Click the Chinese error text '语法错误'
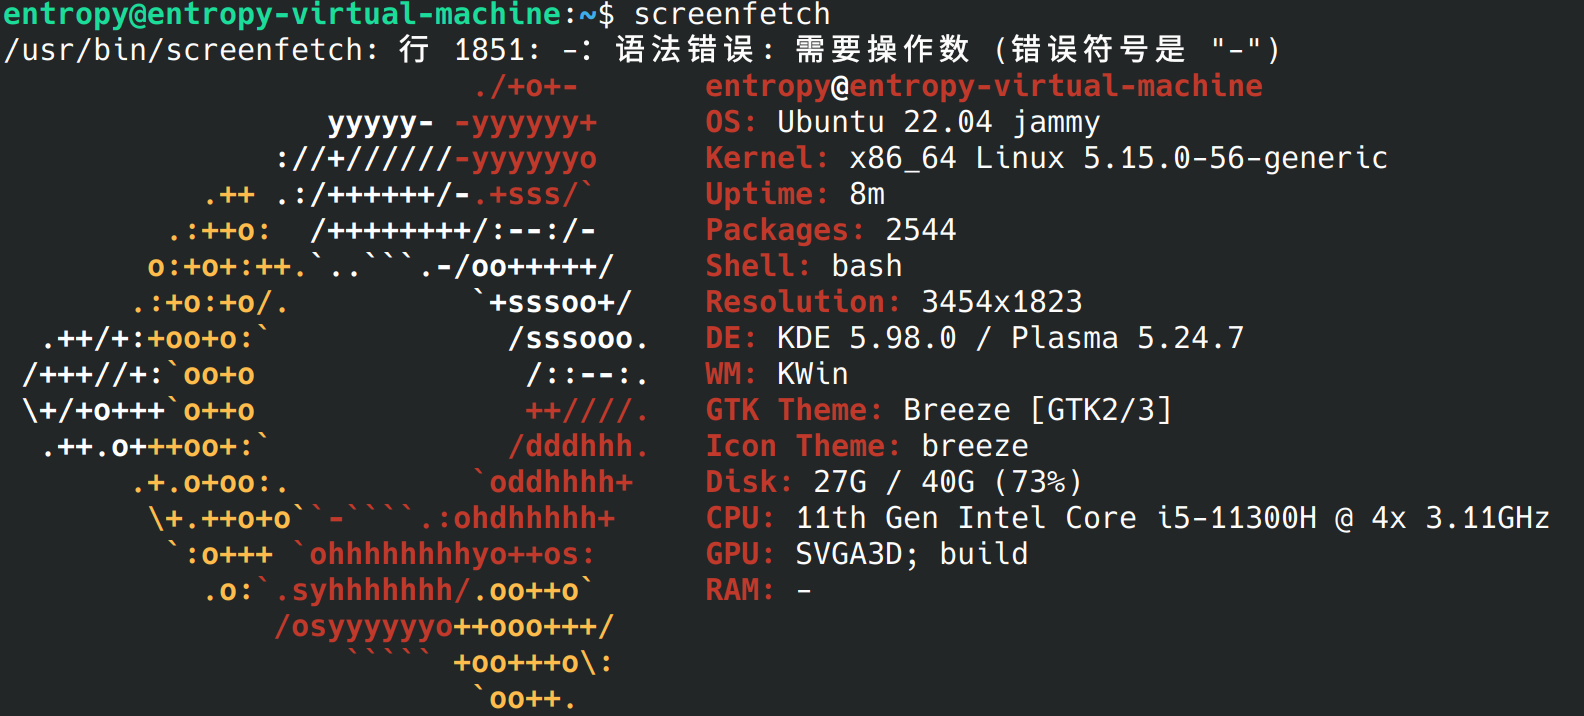This screenshot has height=716, width=1584. (x=684, y=50)
